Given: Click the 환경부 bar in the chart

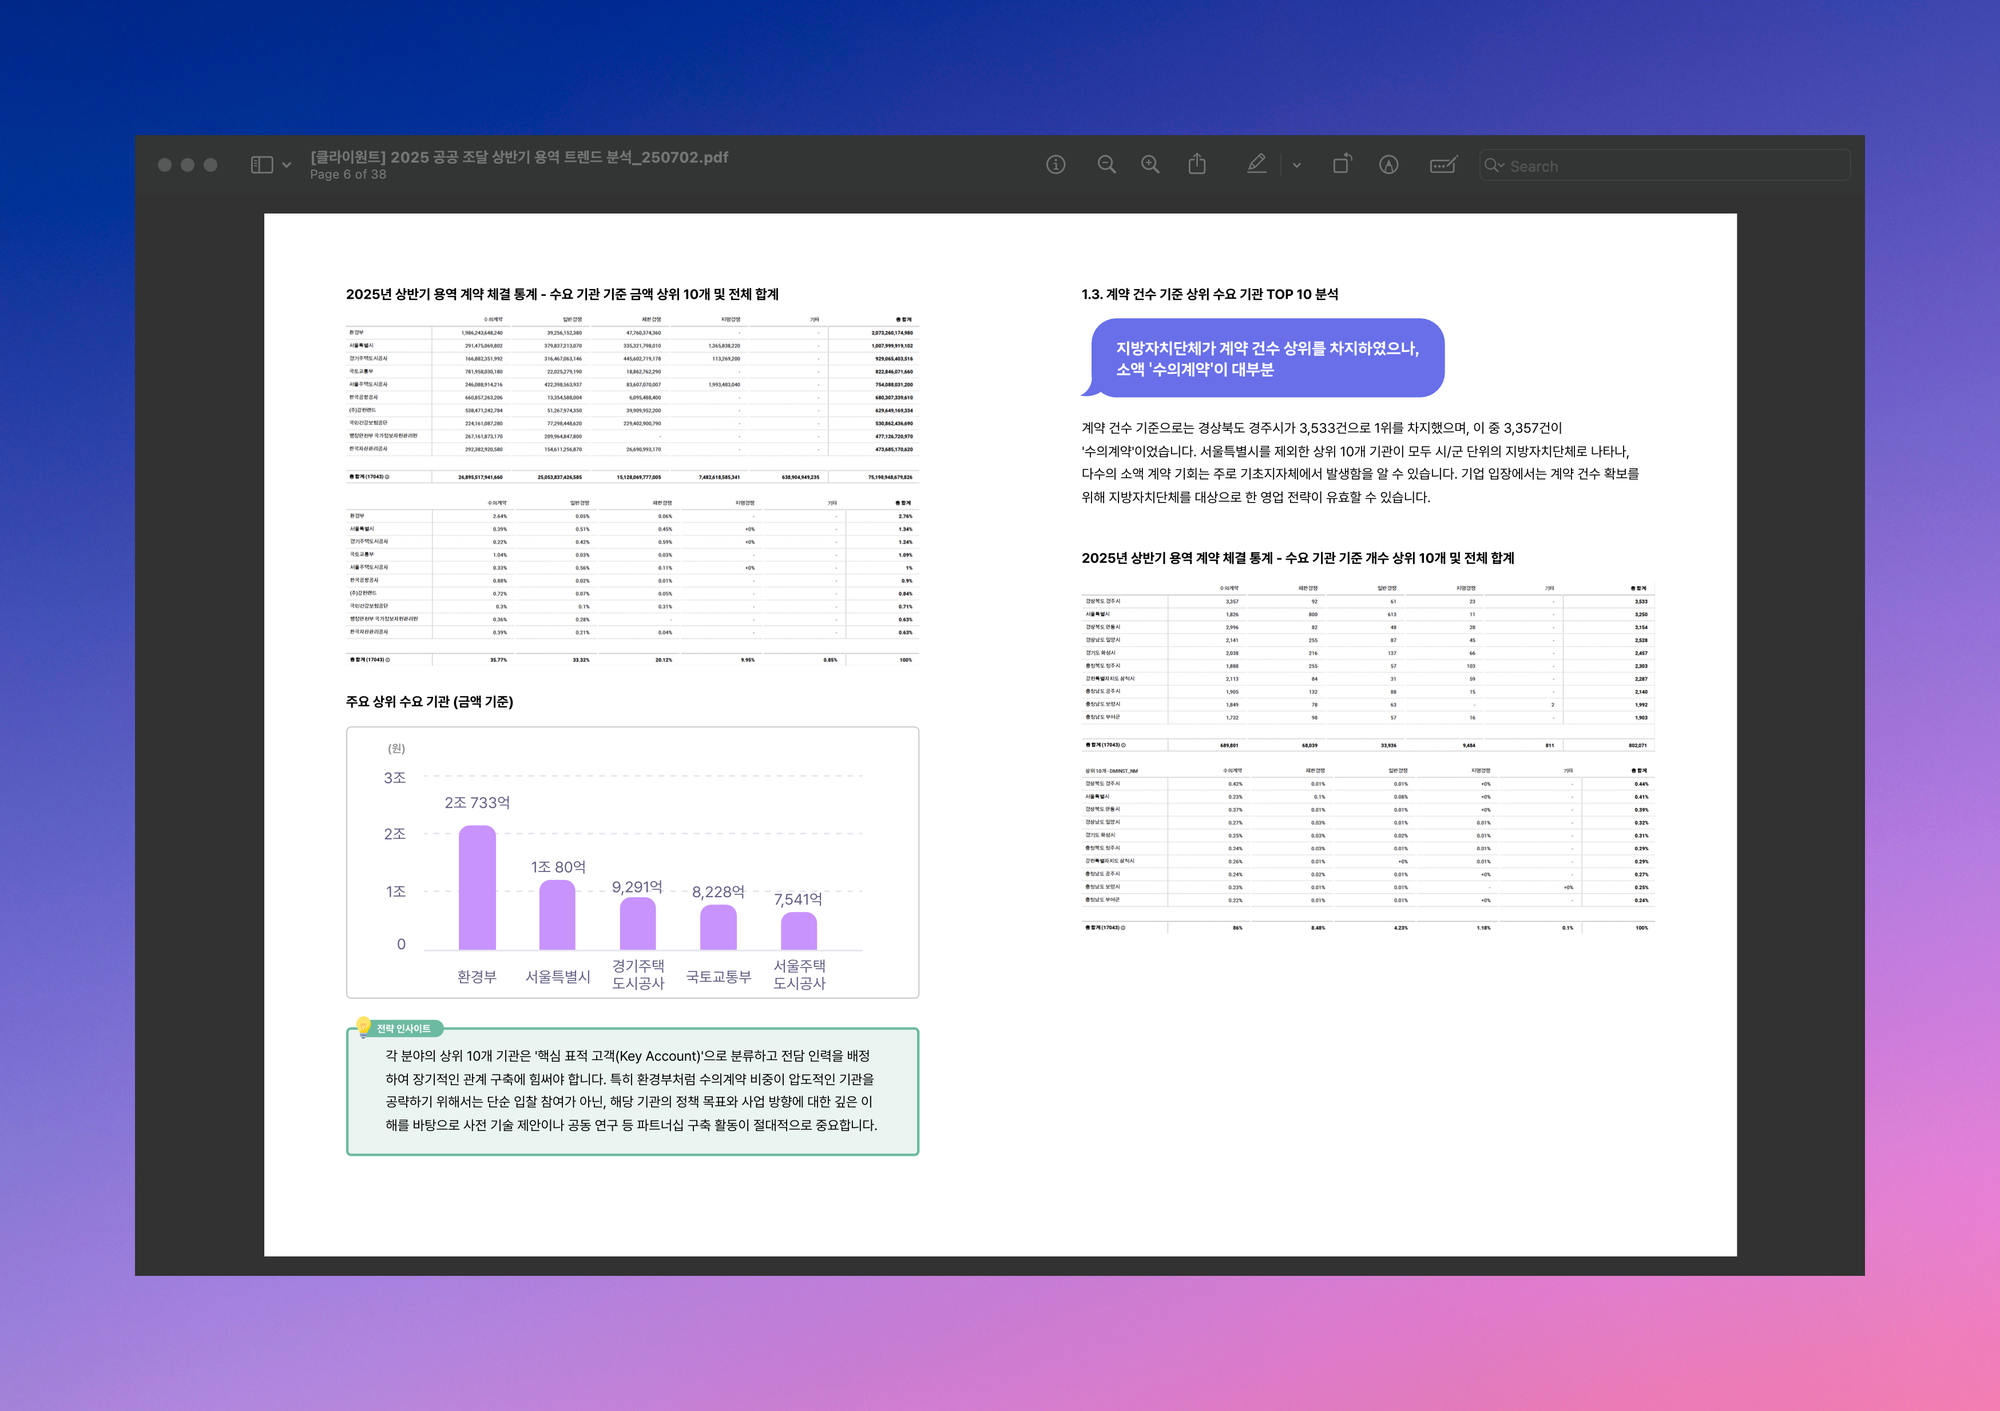Looking at the screenshot, I should click(x=477, y=888).
